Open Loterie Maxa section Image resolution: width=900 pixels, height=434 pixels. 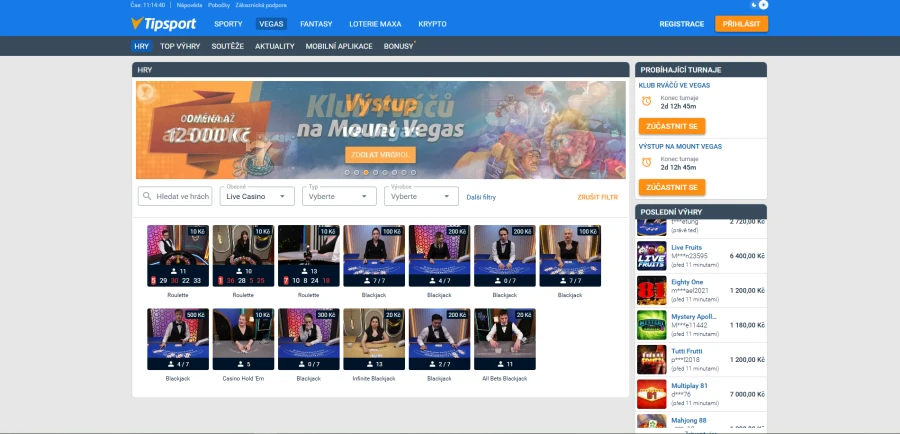click(375, 24)
